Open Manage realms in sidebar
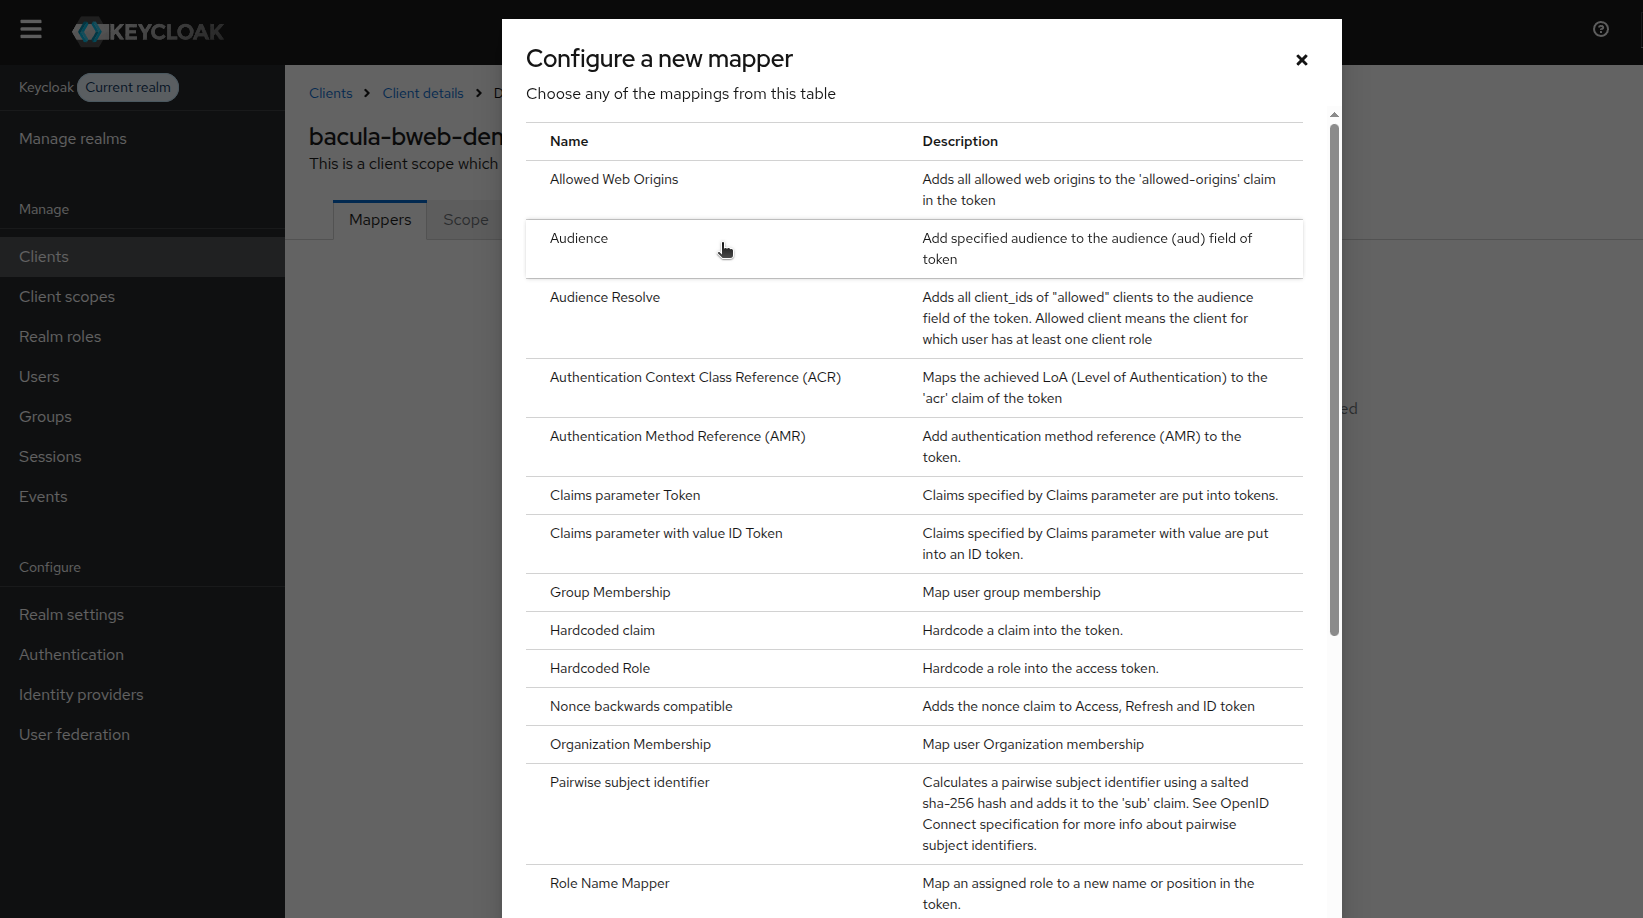 pos(73,139)
